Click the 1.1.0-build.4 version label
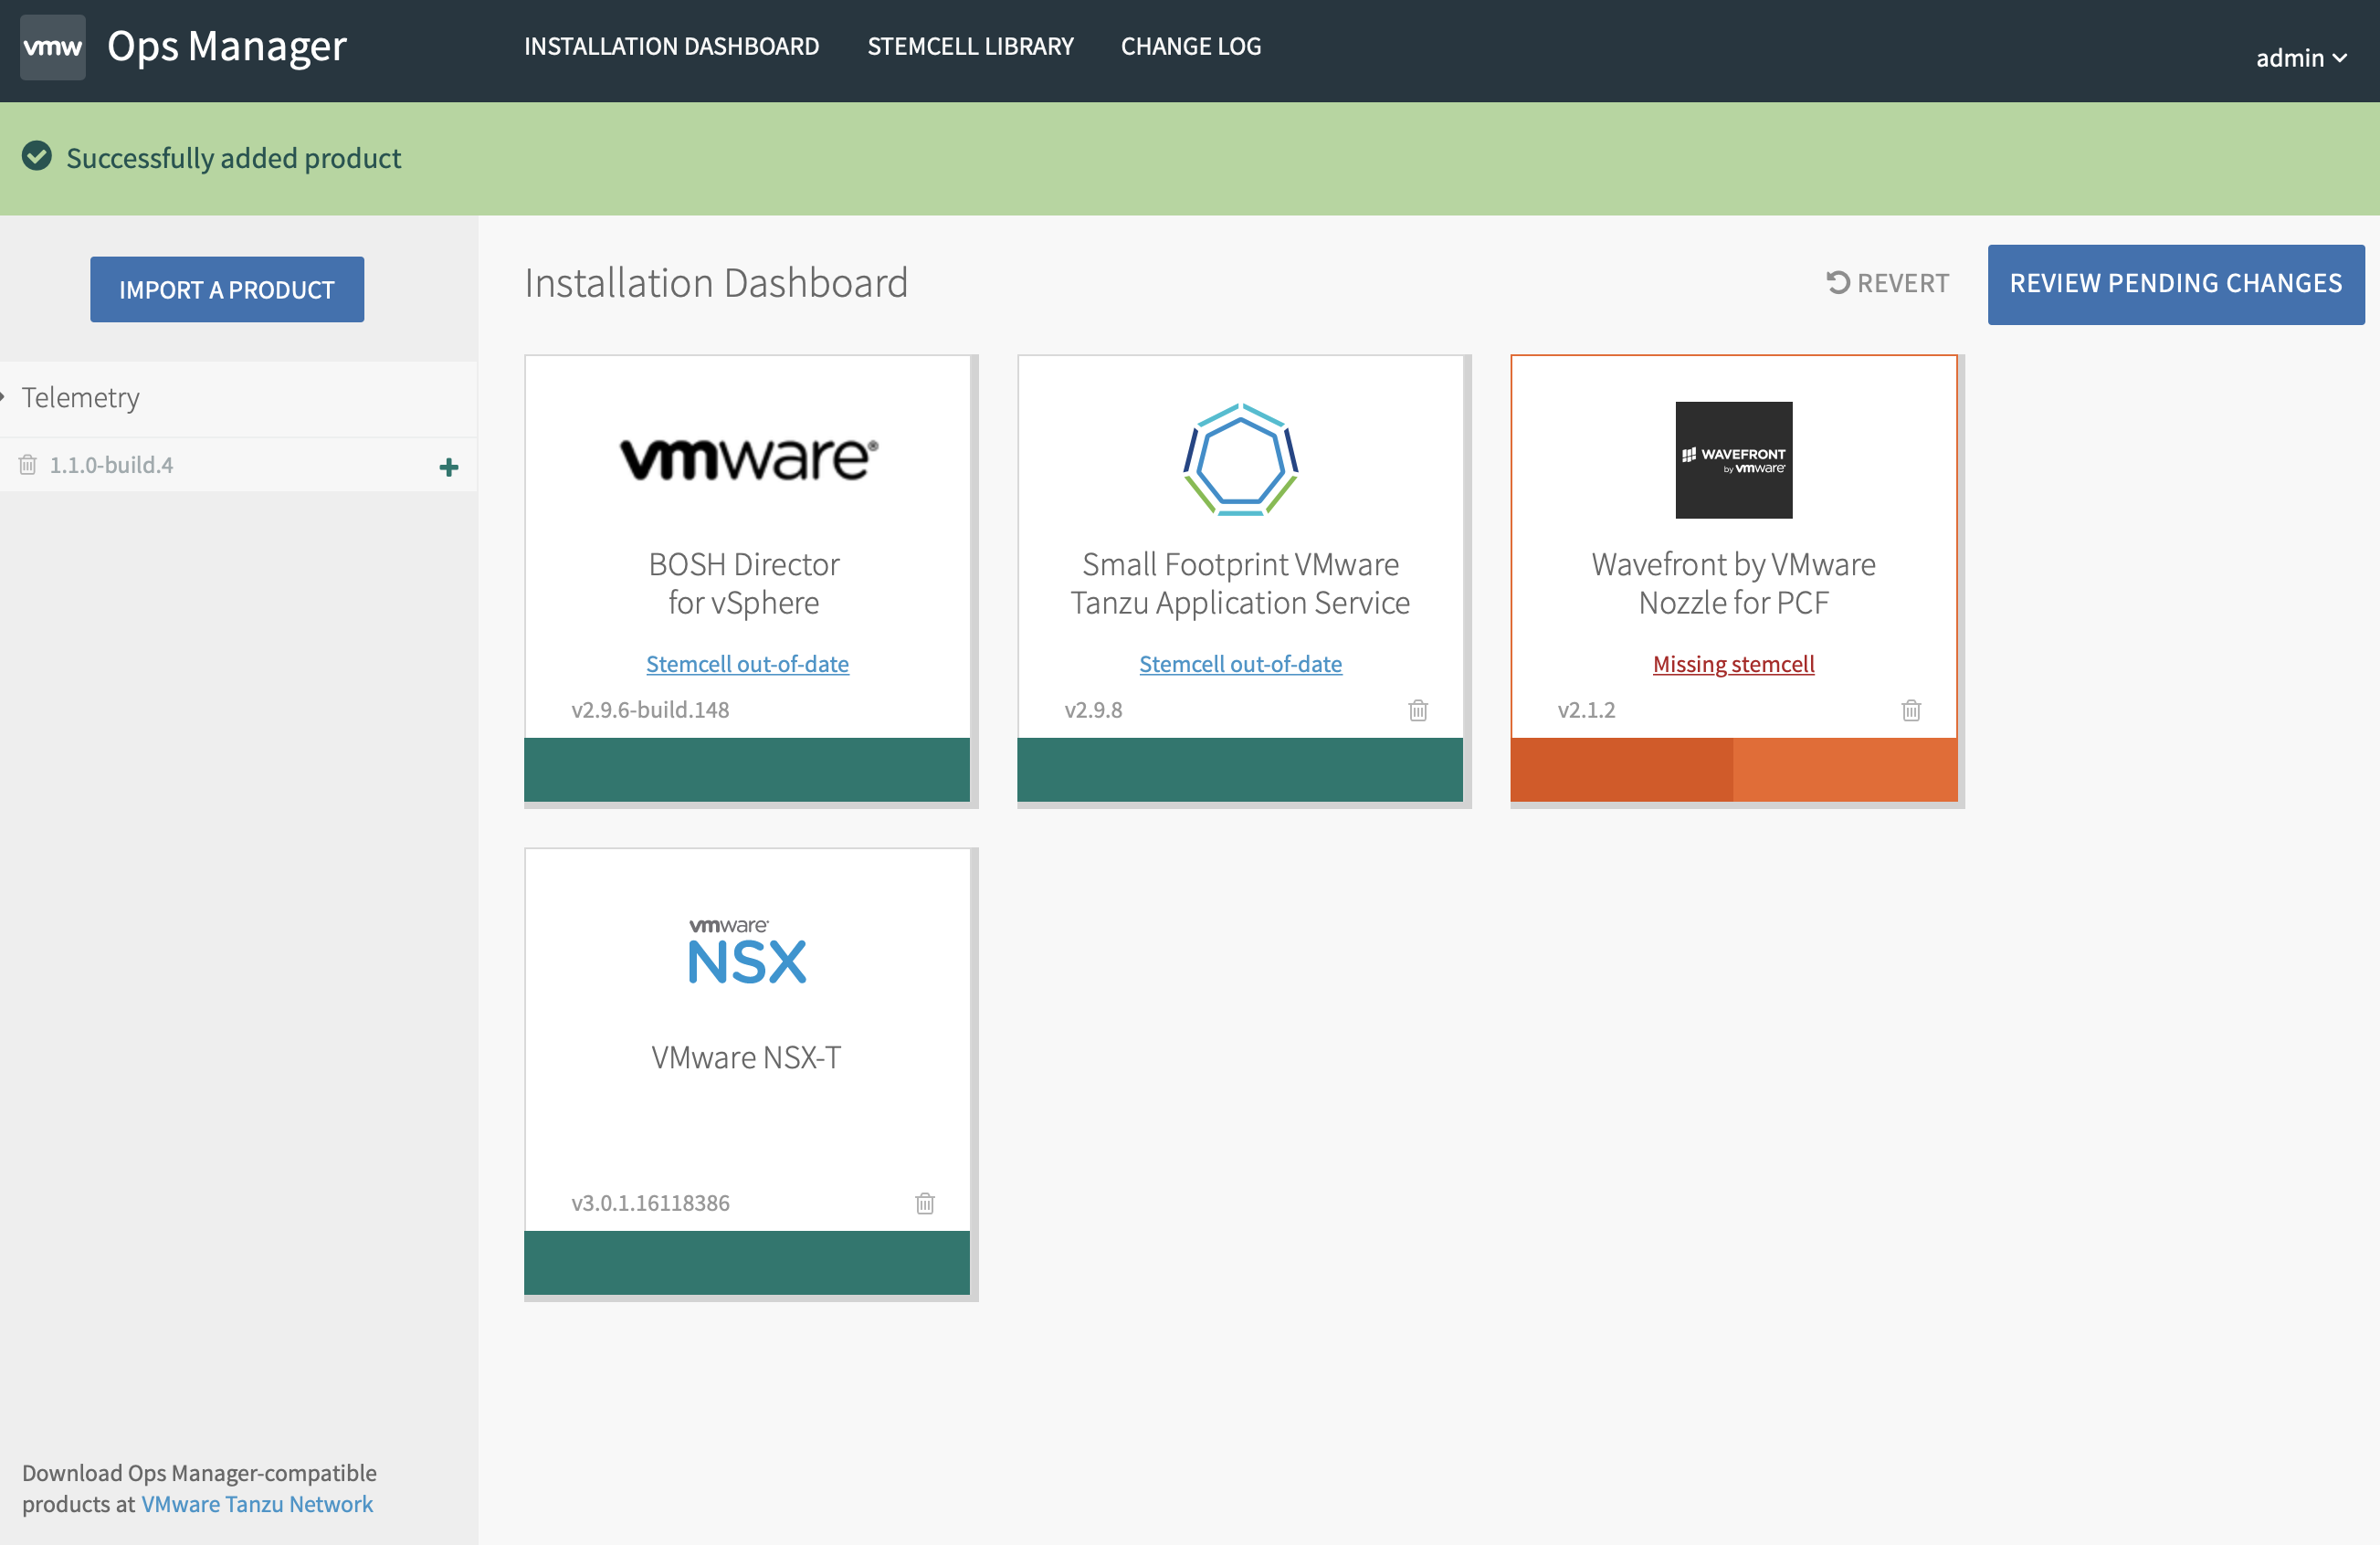This screenshot has width=2380, height=1545. click(111, 465)
